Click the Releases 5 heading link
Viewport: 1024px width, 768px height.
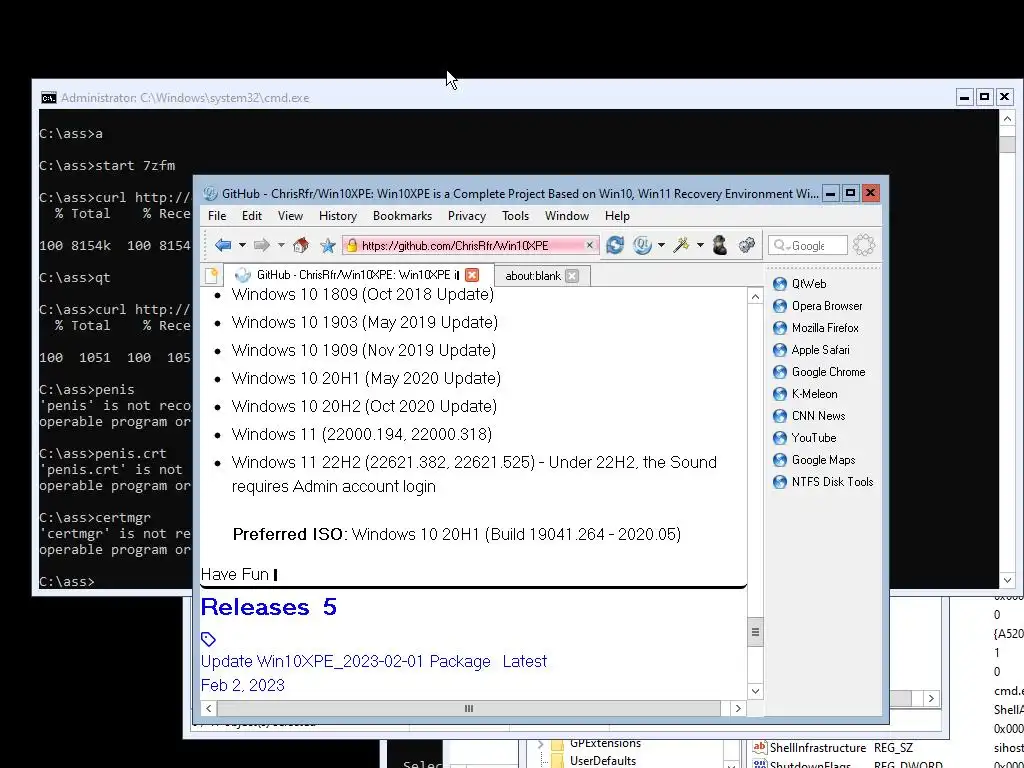pyautogui.click(x=268, y=607)
